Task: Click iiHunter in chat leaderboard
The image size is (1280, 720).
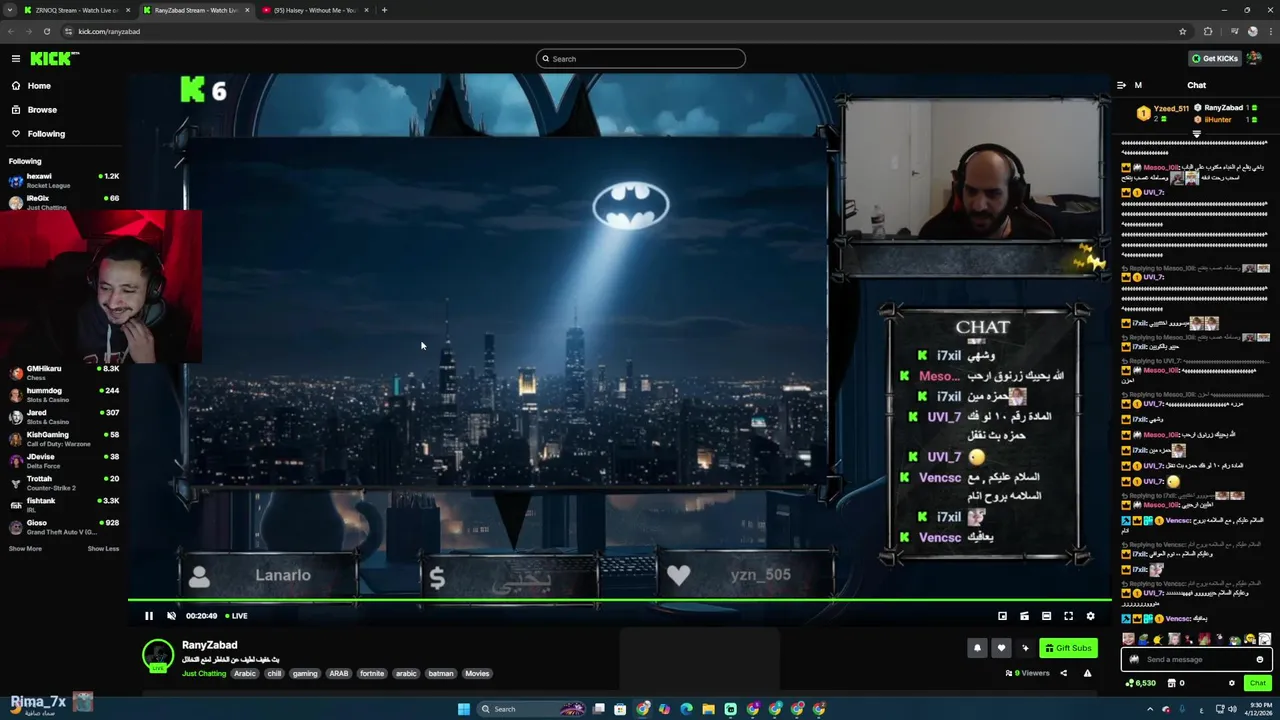Action: click(1218, 120)
